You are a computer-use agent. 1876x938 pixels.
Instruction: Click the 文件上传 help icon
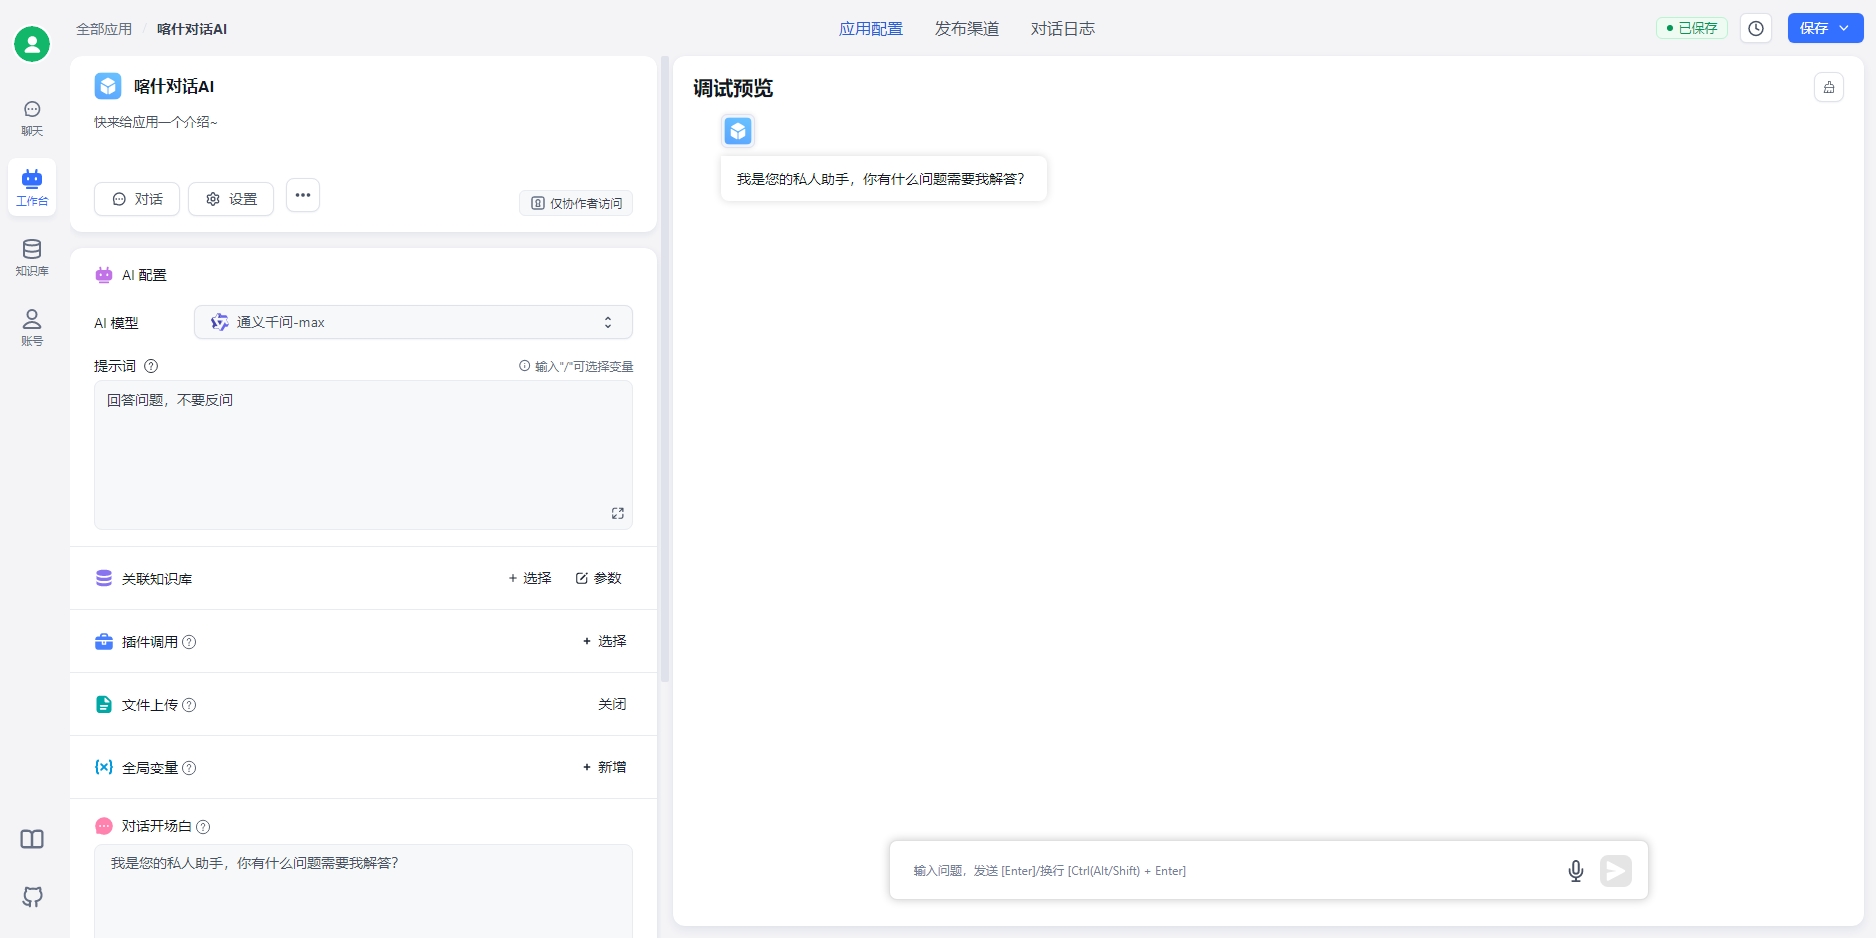(x=189, y=705)
